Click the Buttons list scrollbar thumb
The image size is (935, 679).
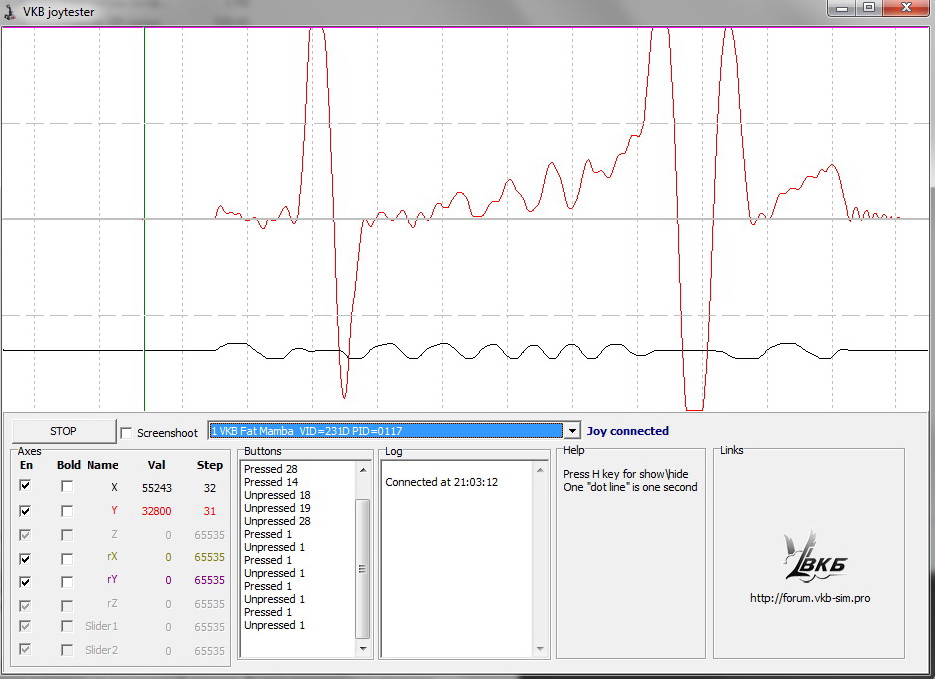click(362, 569)
